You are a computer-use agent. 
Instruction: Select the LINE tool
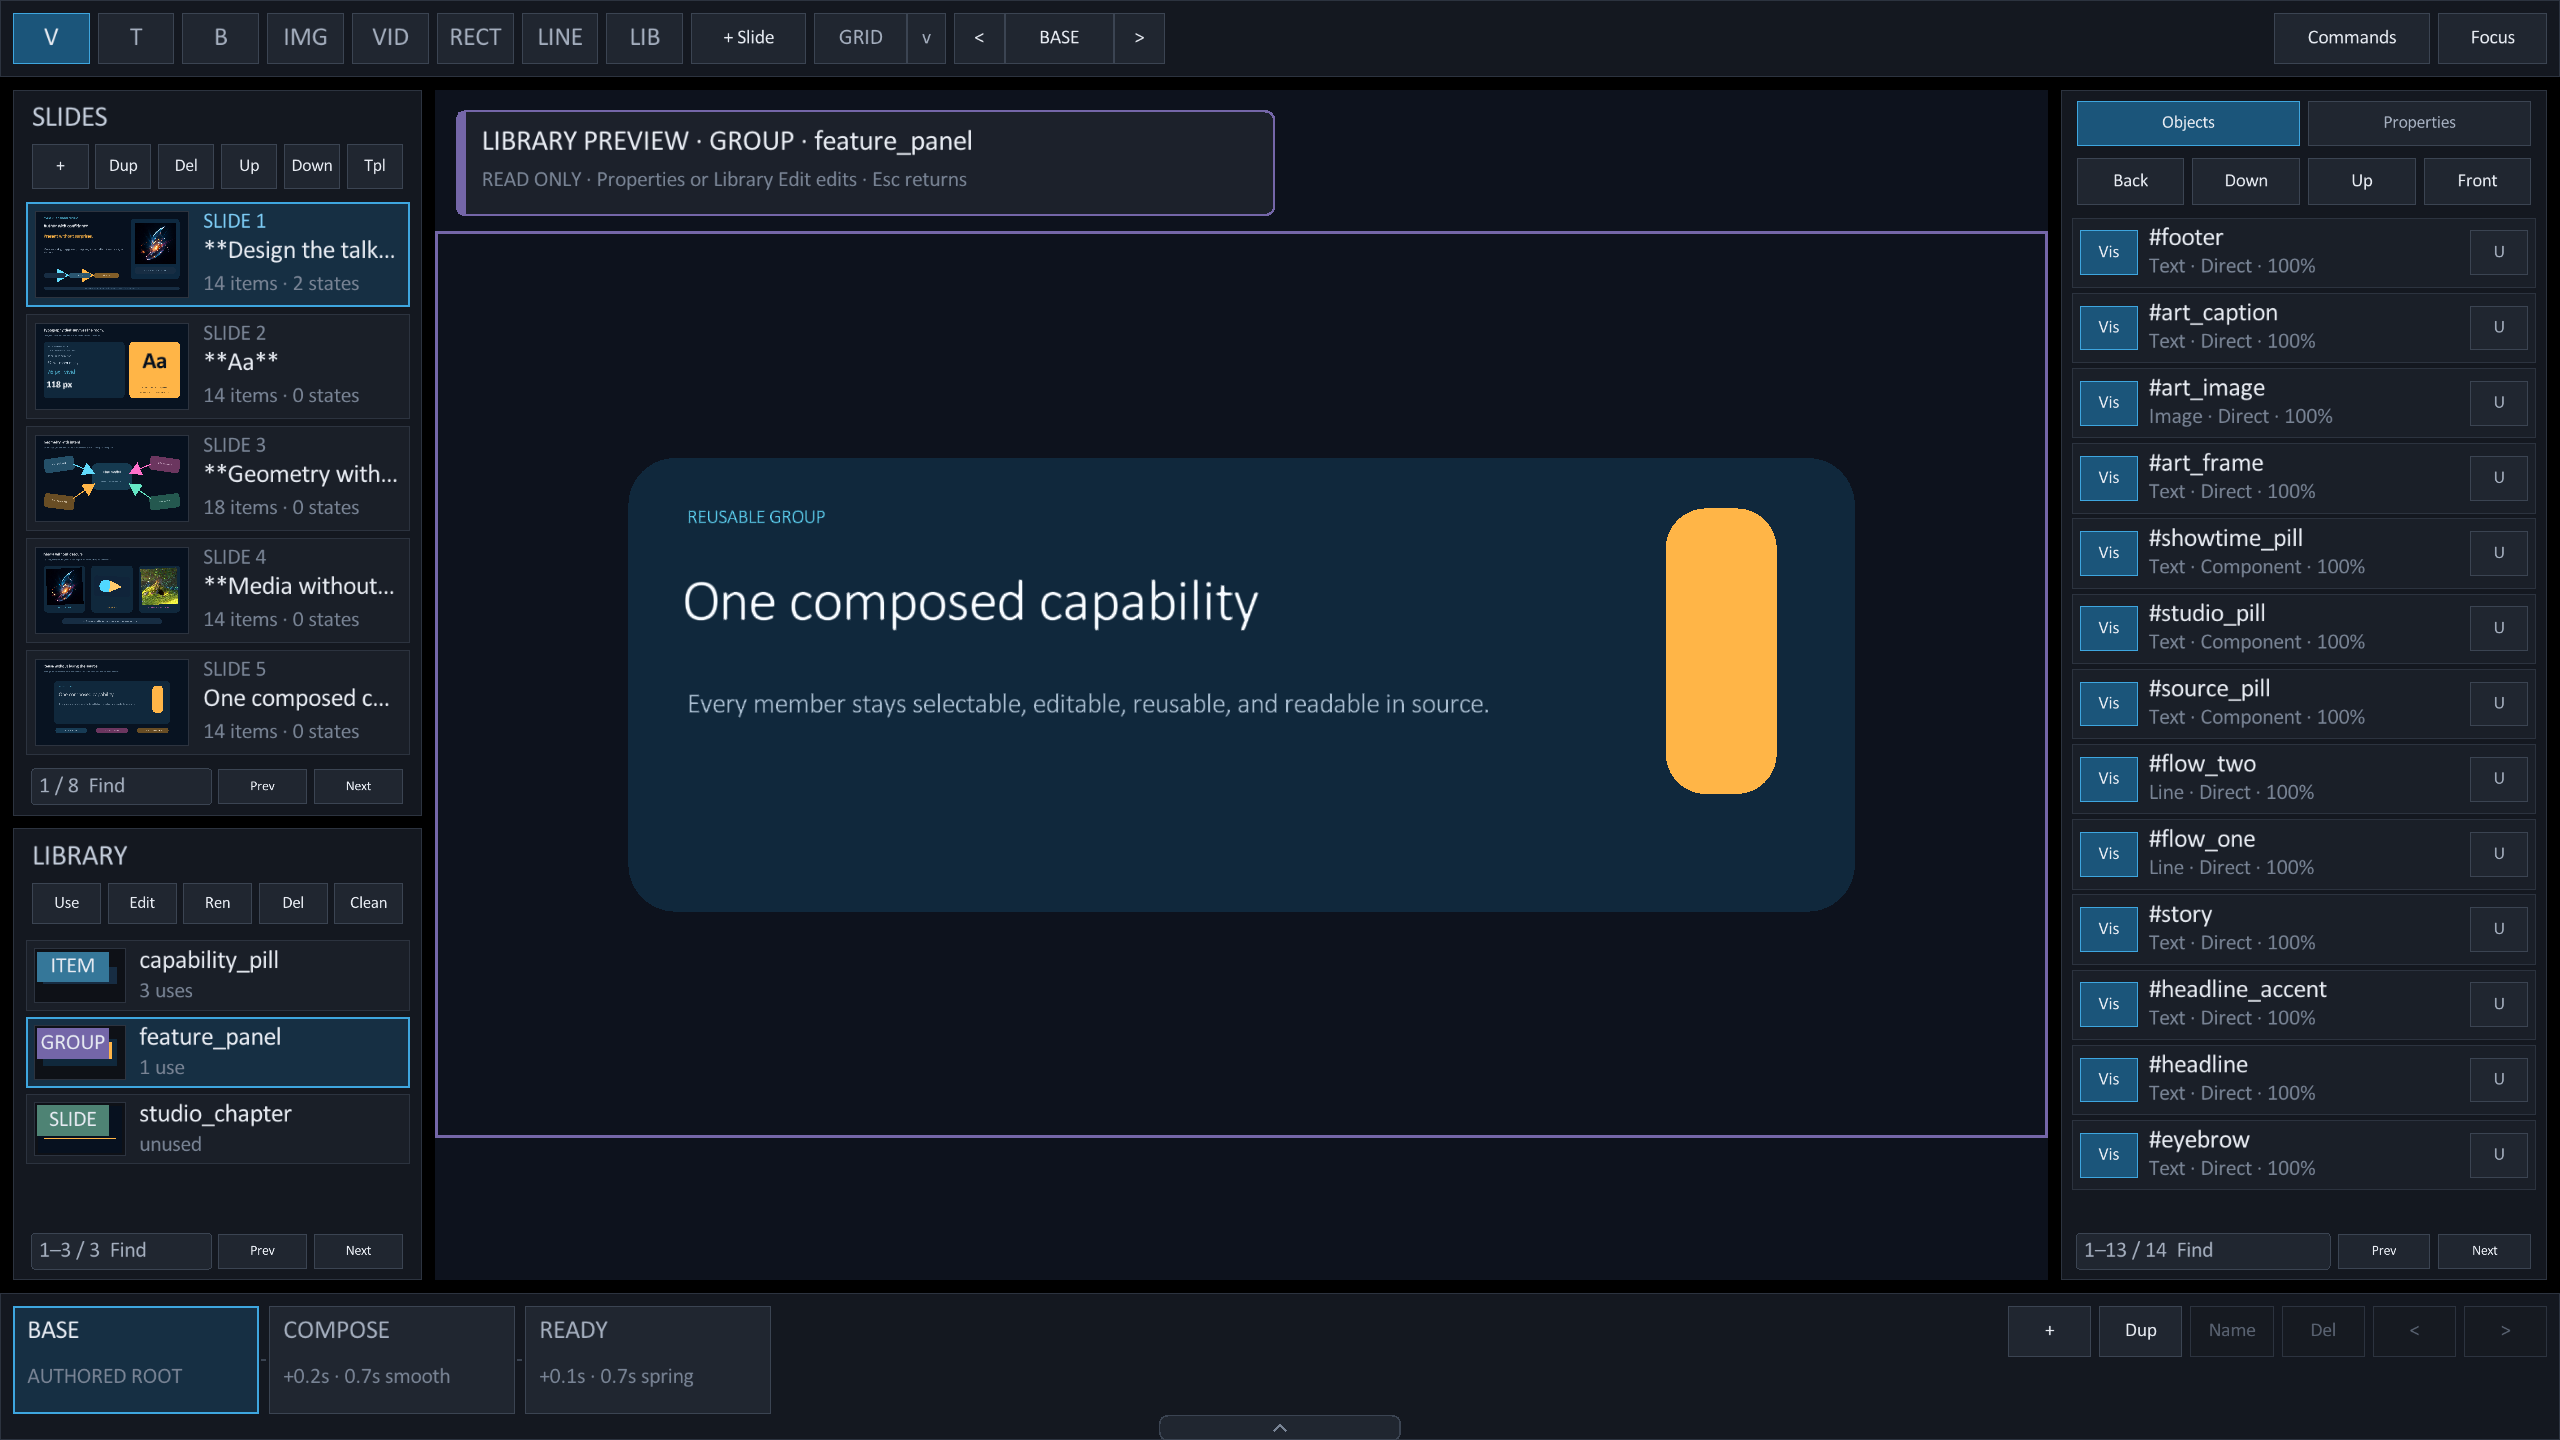pyautogui.click(x=560, y=38)
